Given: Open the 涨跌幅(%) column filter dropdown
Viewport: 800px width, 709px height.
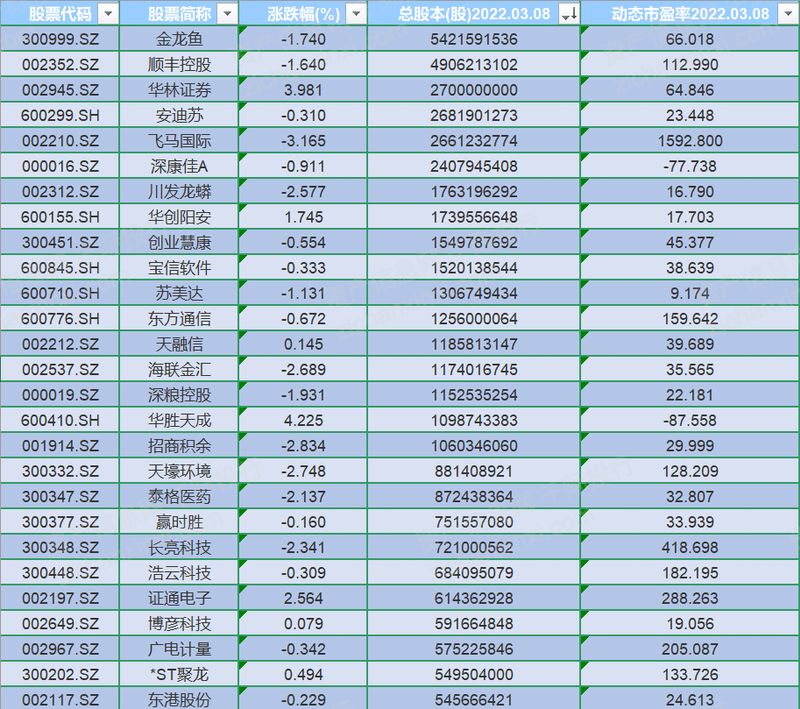Looking at the screenshot, I should tap(355, 12).
